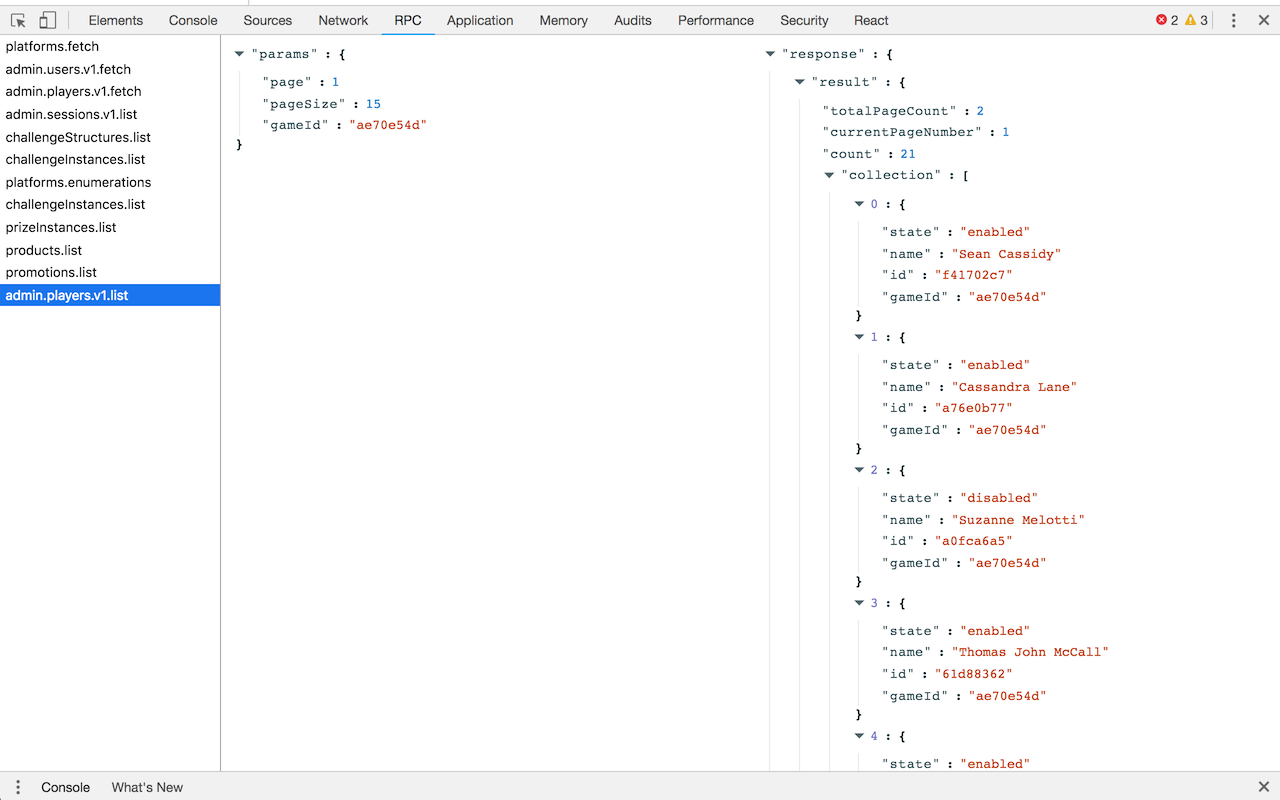Click the params gameId value "ae70e54d"
This screenshot has height=800, width=1280.
tap(387, 125)
